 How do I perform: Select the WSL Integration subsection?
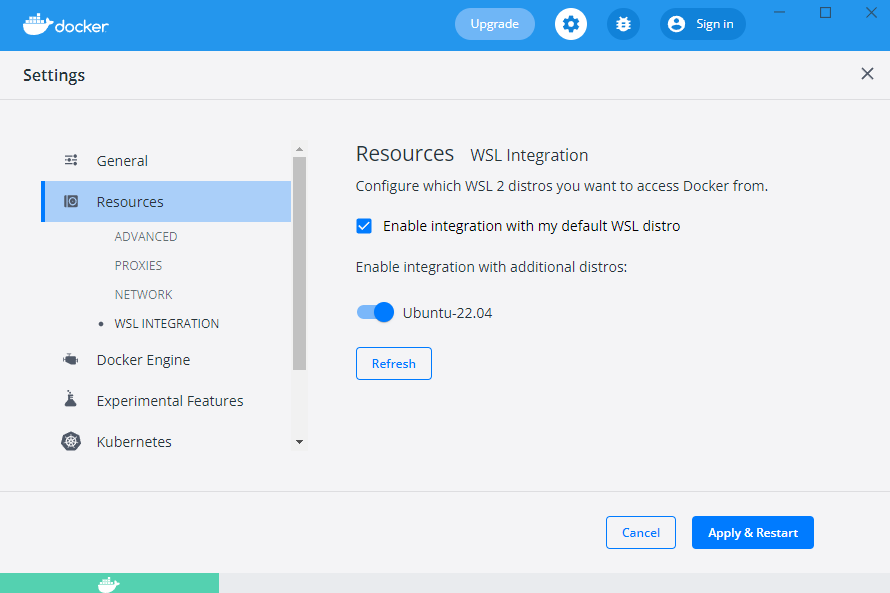(166, 323)
